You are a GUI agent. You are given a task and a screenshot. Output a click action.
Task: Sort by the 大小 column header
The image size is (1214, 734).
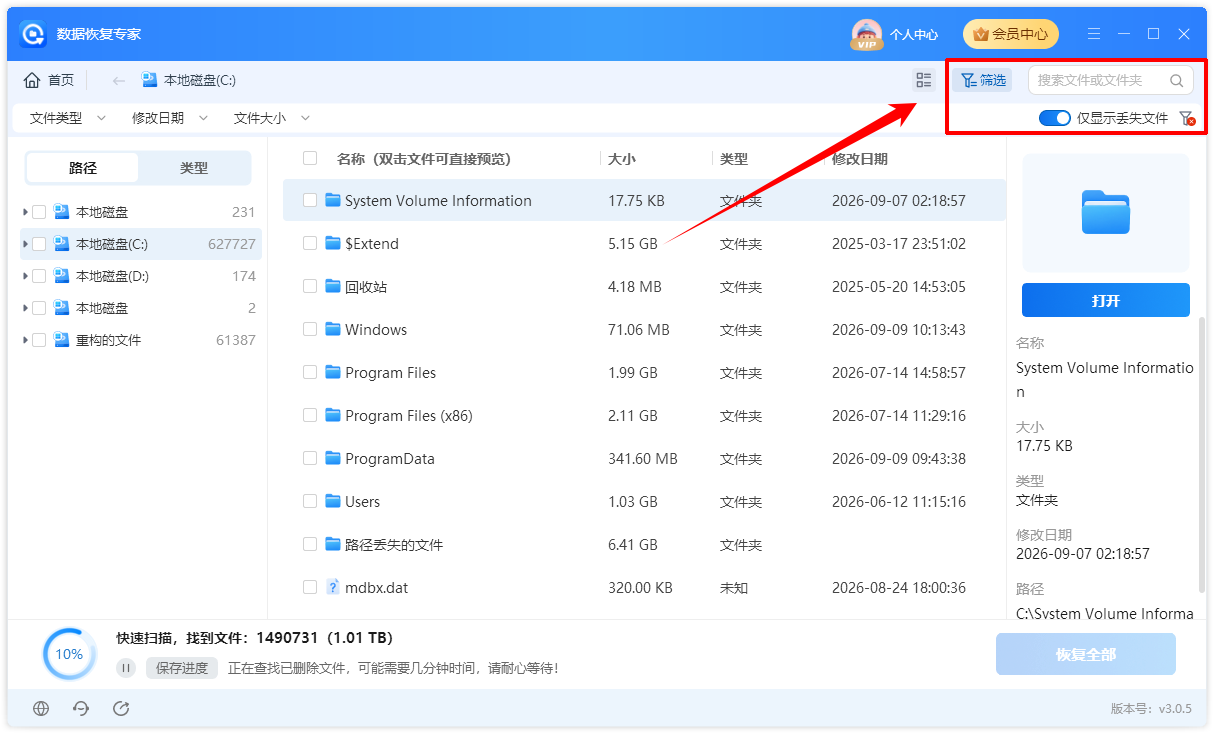click(x=622, y=159)
